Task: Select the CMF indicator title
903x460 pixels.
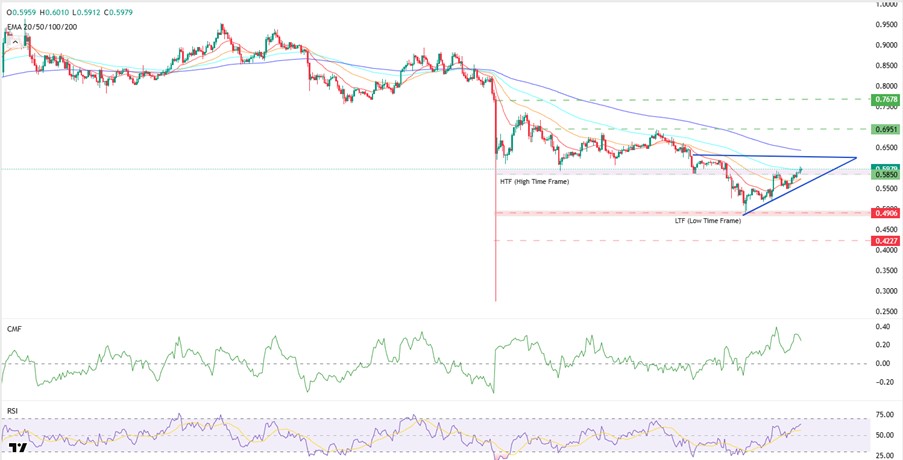Action: 15,328
